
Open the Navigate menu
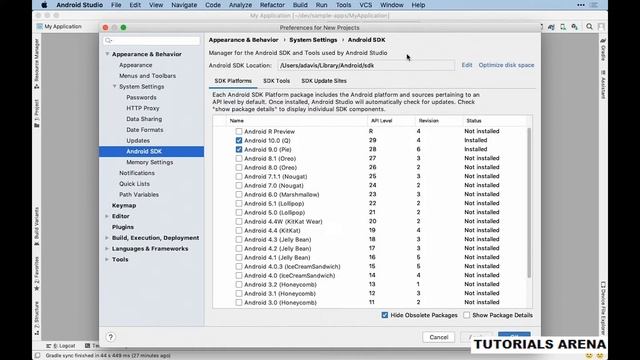[184, 5]
